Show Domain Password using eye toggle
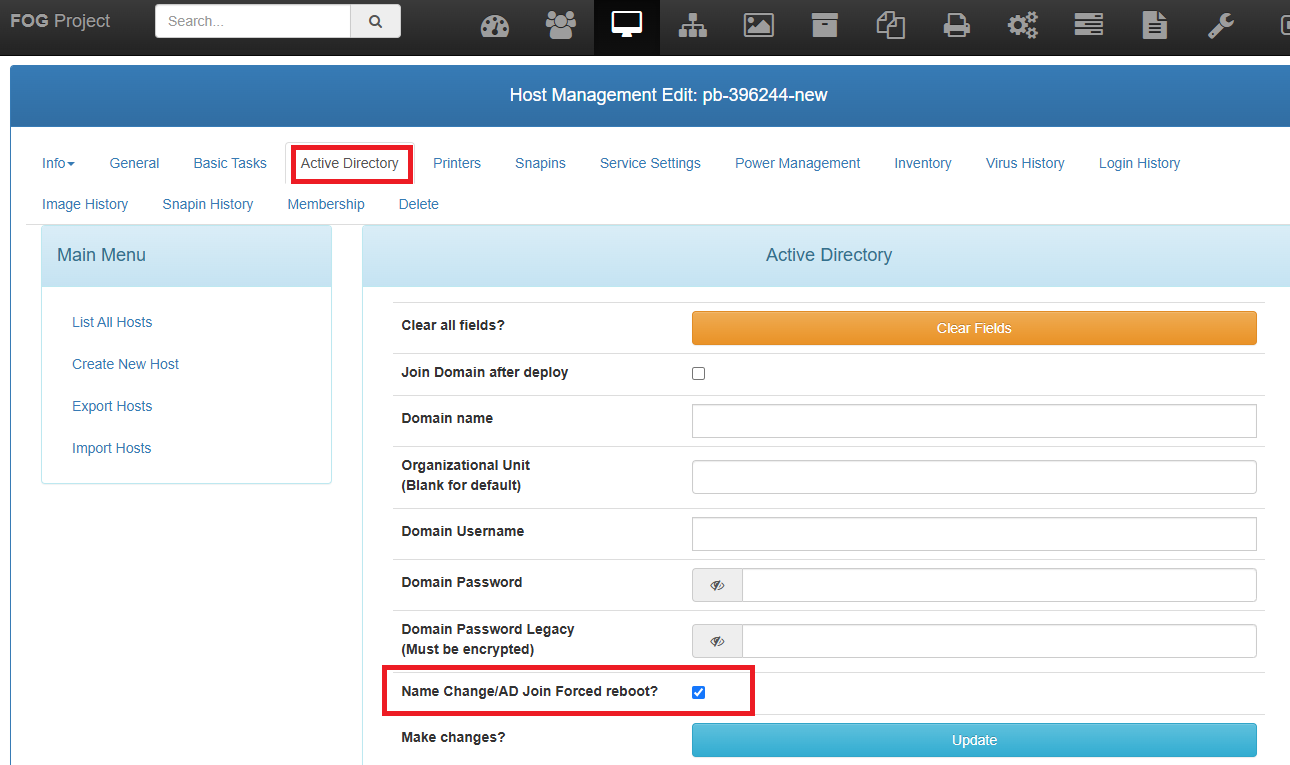Image resolution: width=1290 pixels, height=765 pixels. [717, 585]
